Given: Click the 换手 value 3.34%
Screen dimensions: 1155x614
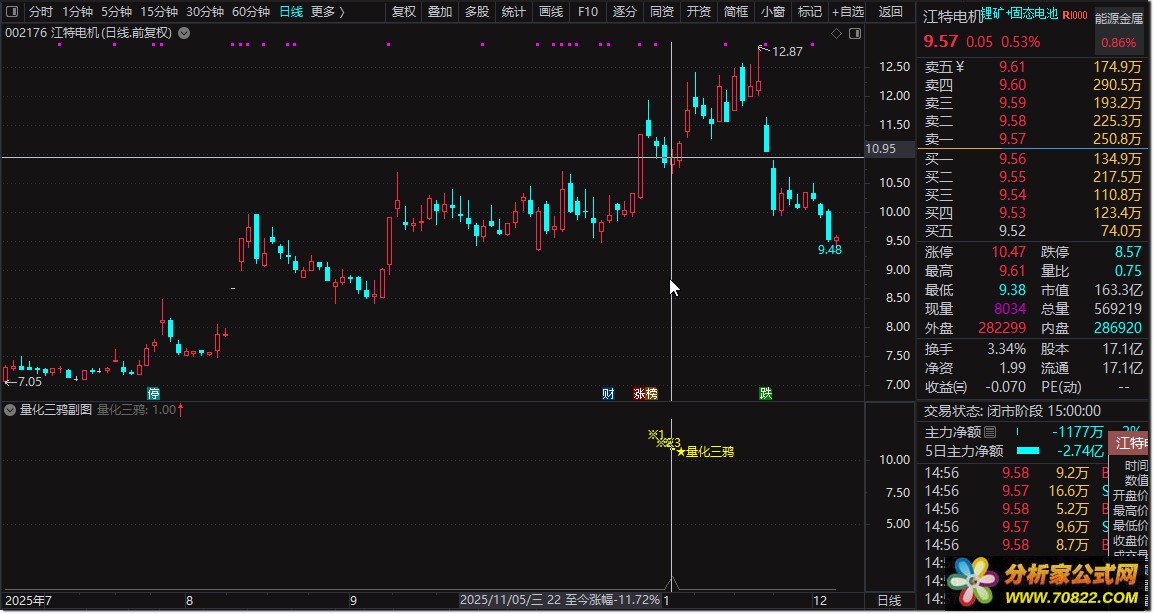Looking at the screenshot, I should (x=1006, y=349).
